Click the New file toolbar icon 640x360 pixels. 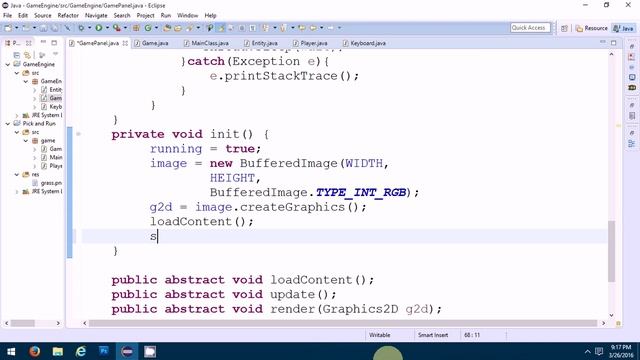click(8, 28)
